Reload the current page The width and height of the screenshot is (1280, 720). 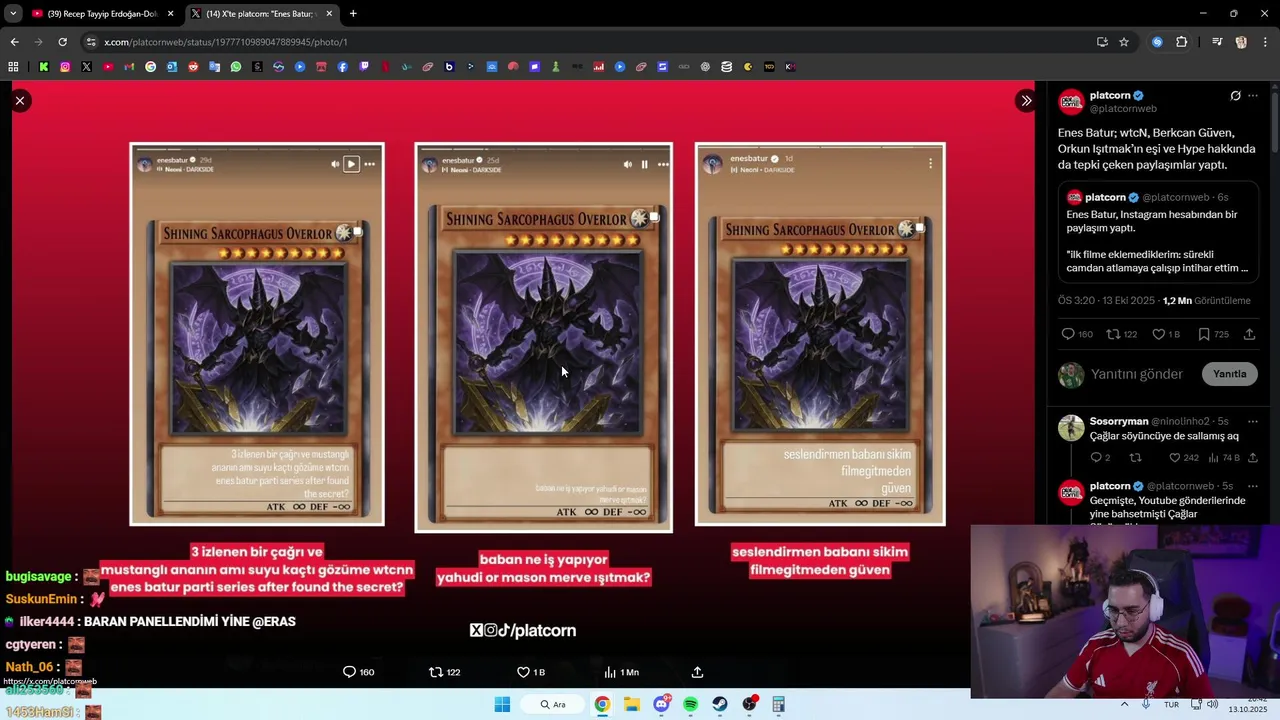tap(62, 42)
